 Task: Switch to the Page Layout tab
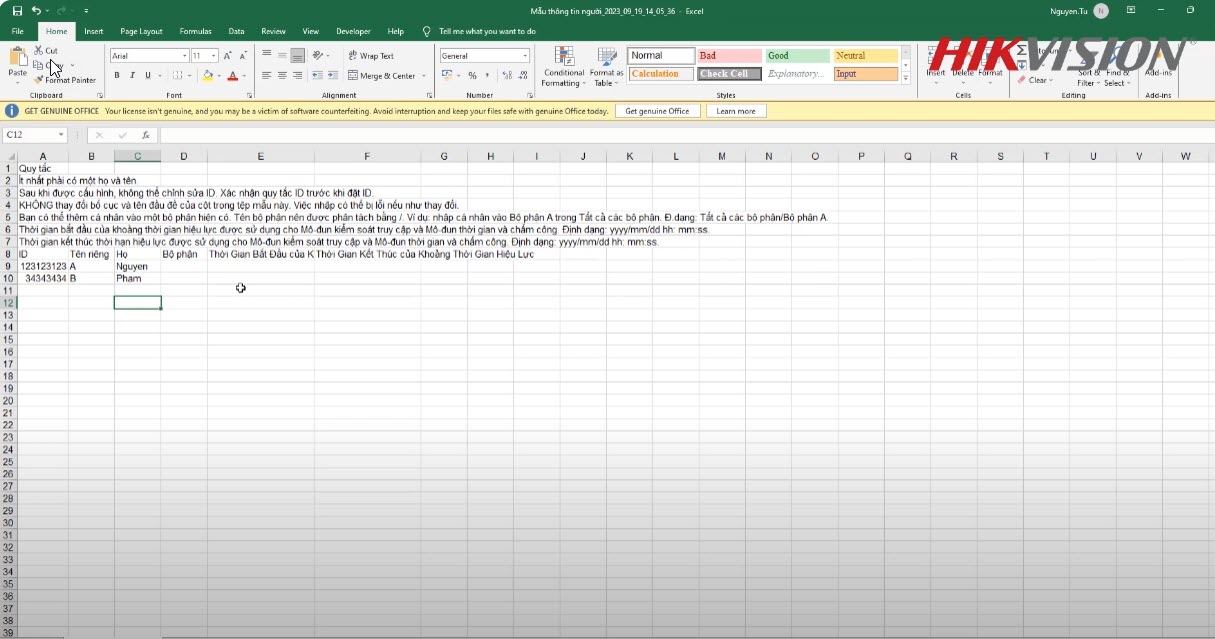[x=141, y=31]
